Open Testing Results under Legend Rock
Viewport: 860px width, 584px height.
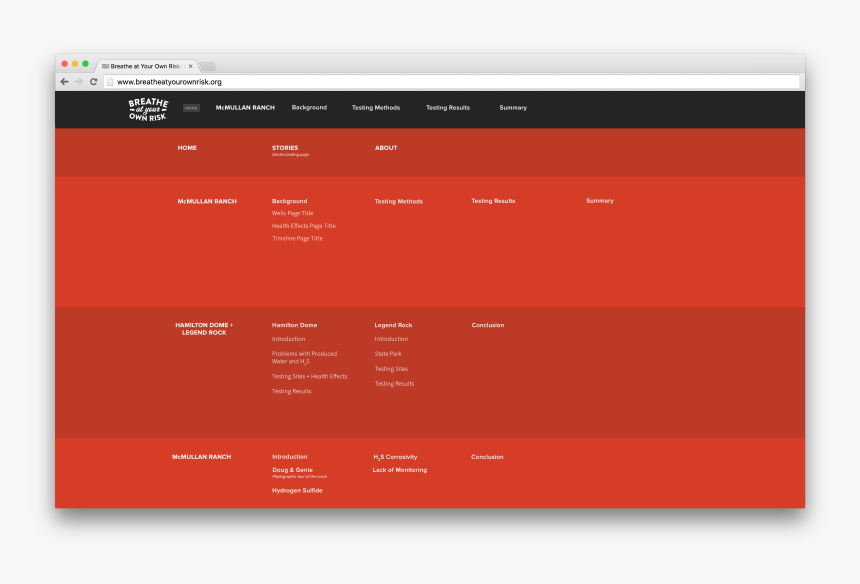click(x=394, y=383)
